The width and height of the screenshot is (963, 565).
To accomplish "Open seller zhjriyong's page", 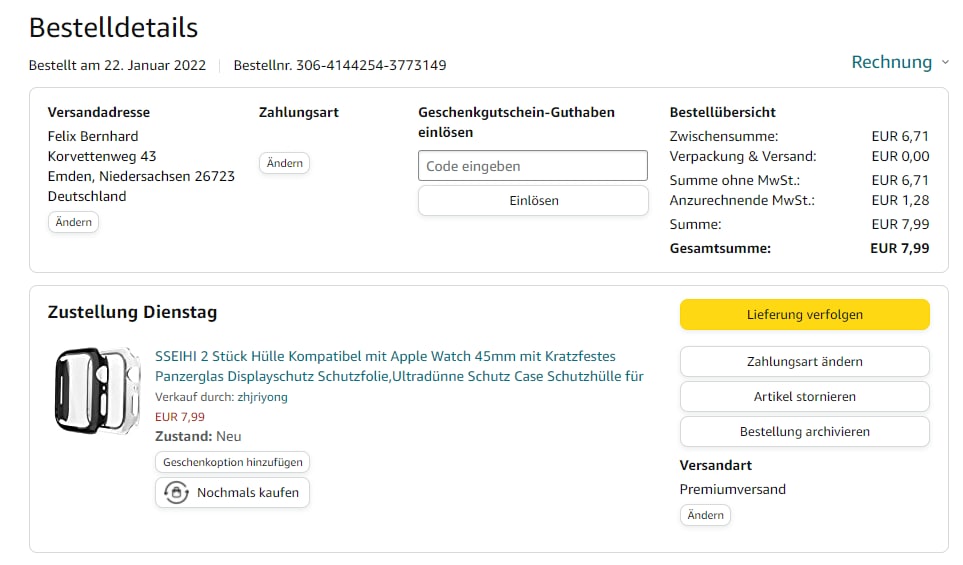I will click(x=262, y=397).
